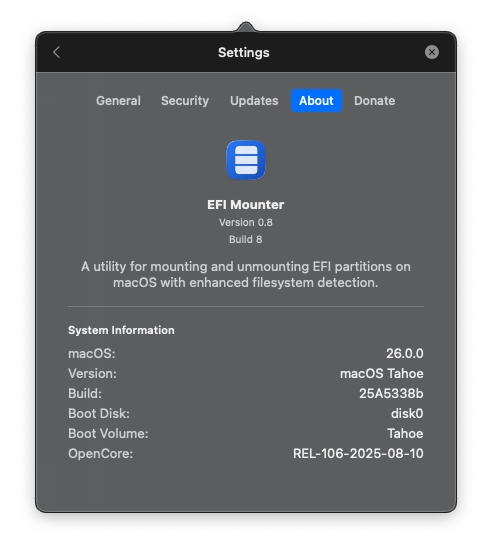Click the Version: row label

coord(92,374)
